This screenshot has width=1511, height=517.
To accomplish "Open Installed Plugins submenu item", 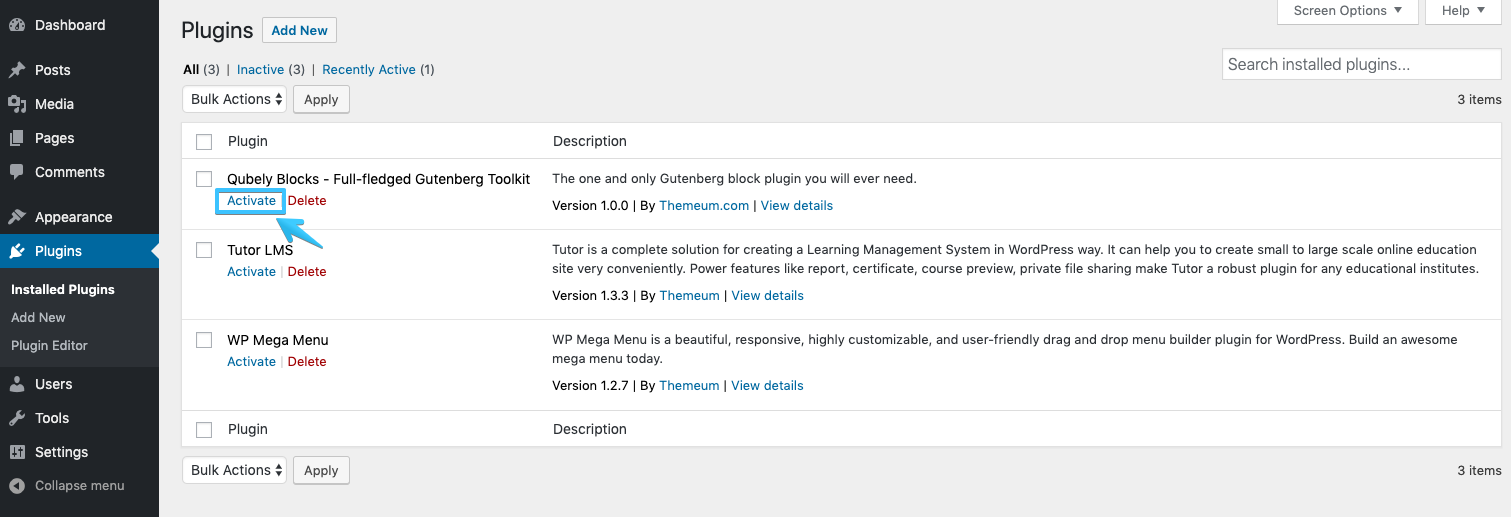I will [x=63, y=289].
